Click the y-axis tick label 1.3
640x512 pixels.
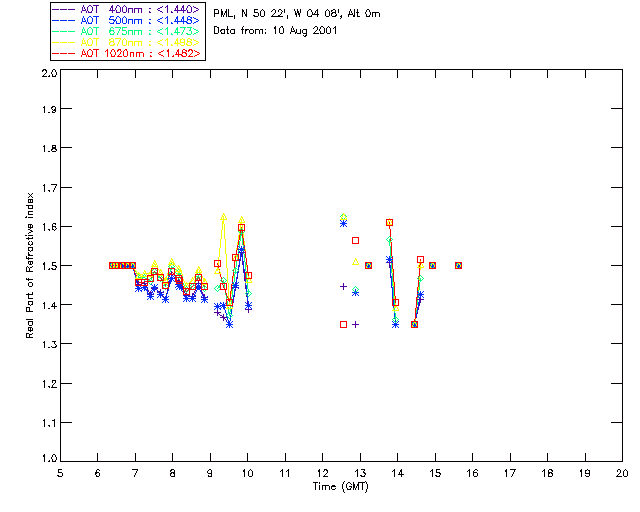(49, 344)
